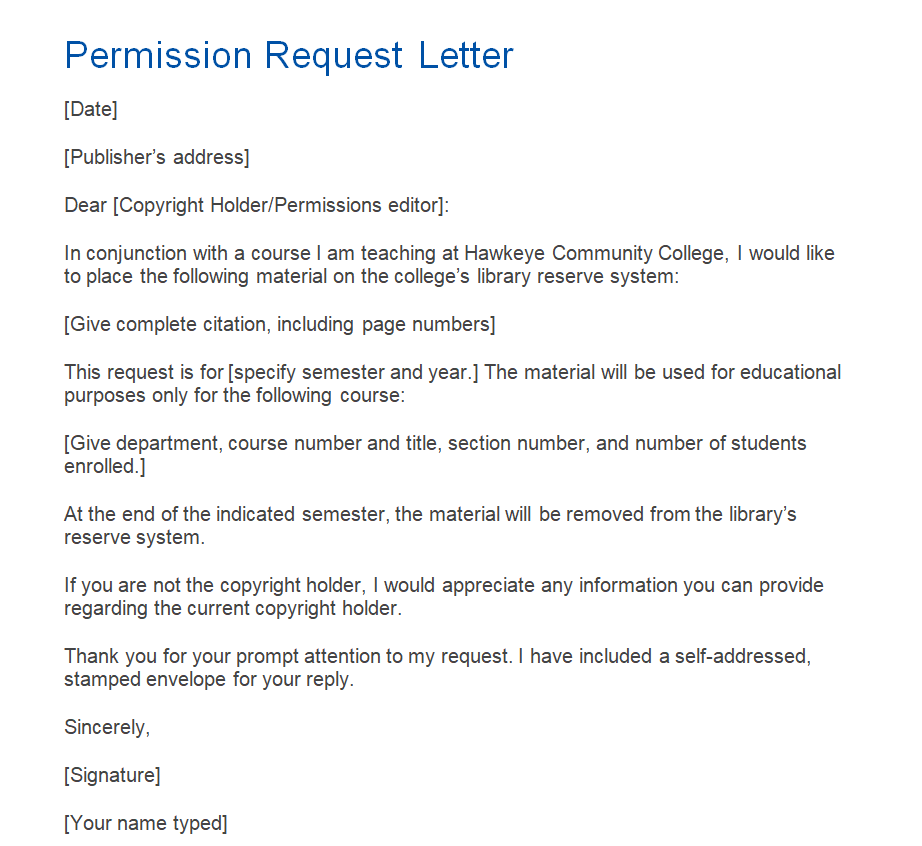This screenshot has height=846, width=922.
Task: Select the [Signature] placeholder
Action: pos(112,775)
